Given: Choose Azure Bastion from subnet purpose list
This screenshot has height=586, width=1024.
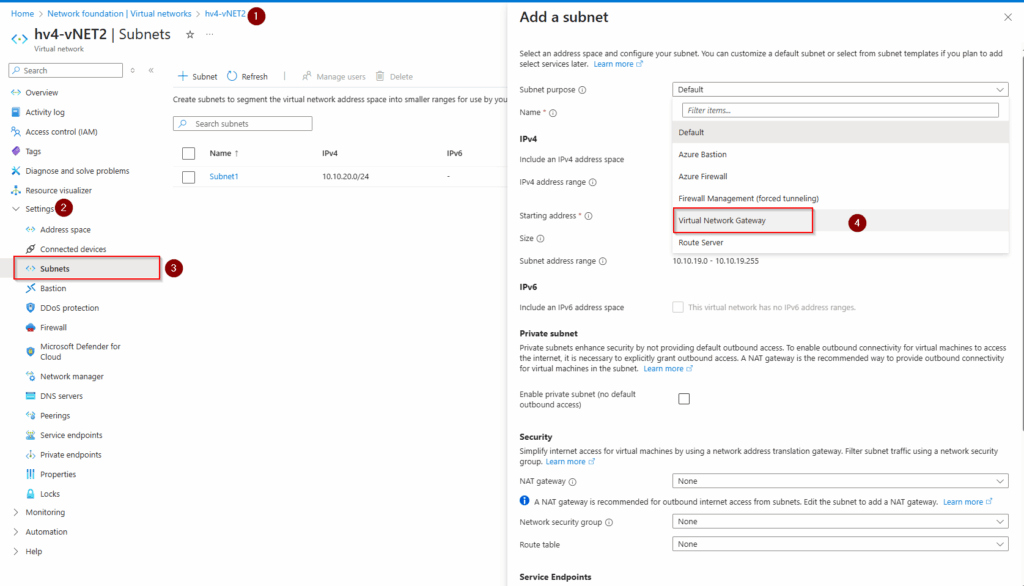Looking at the screenshot, I should [840, 155].
